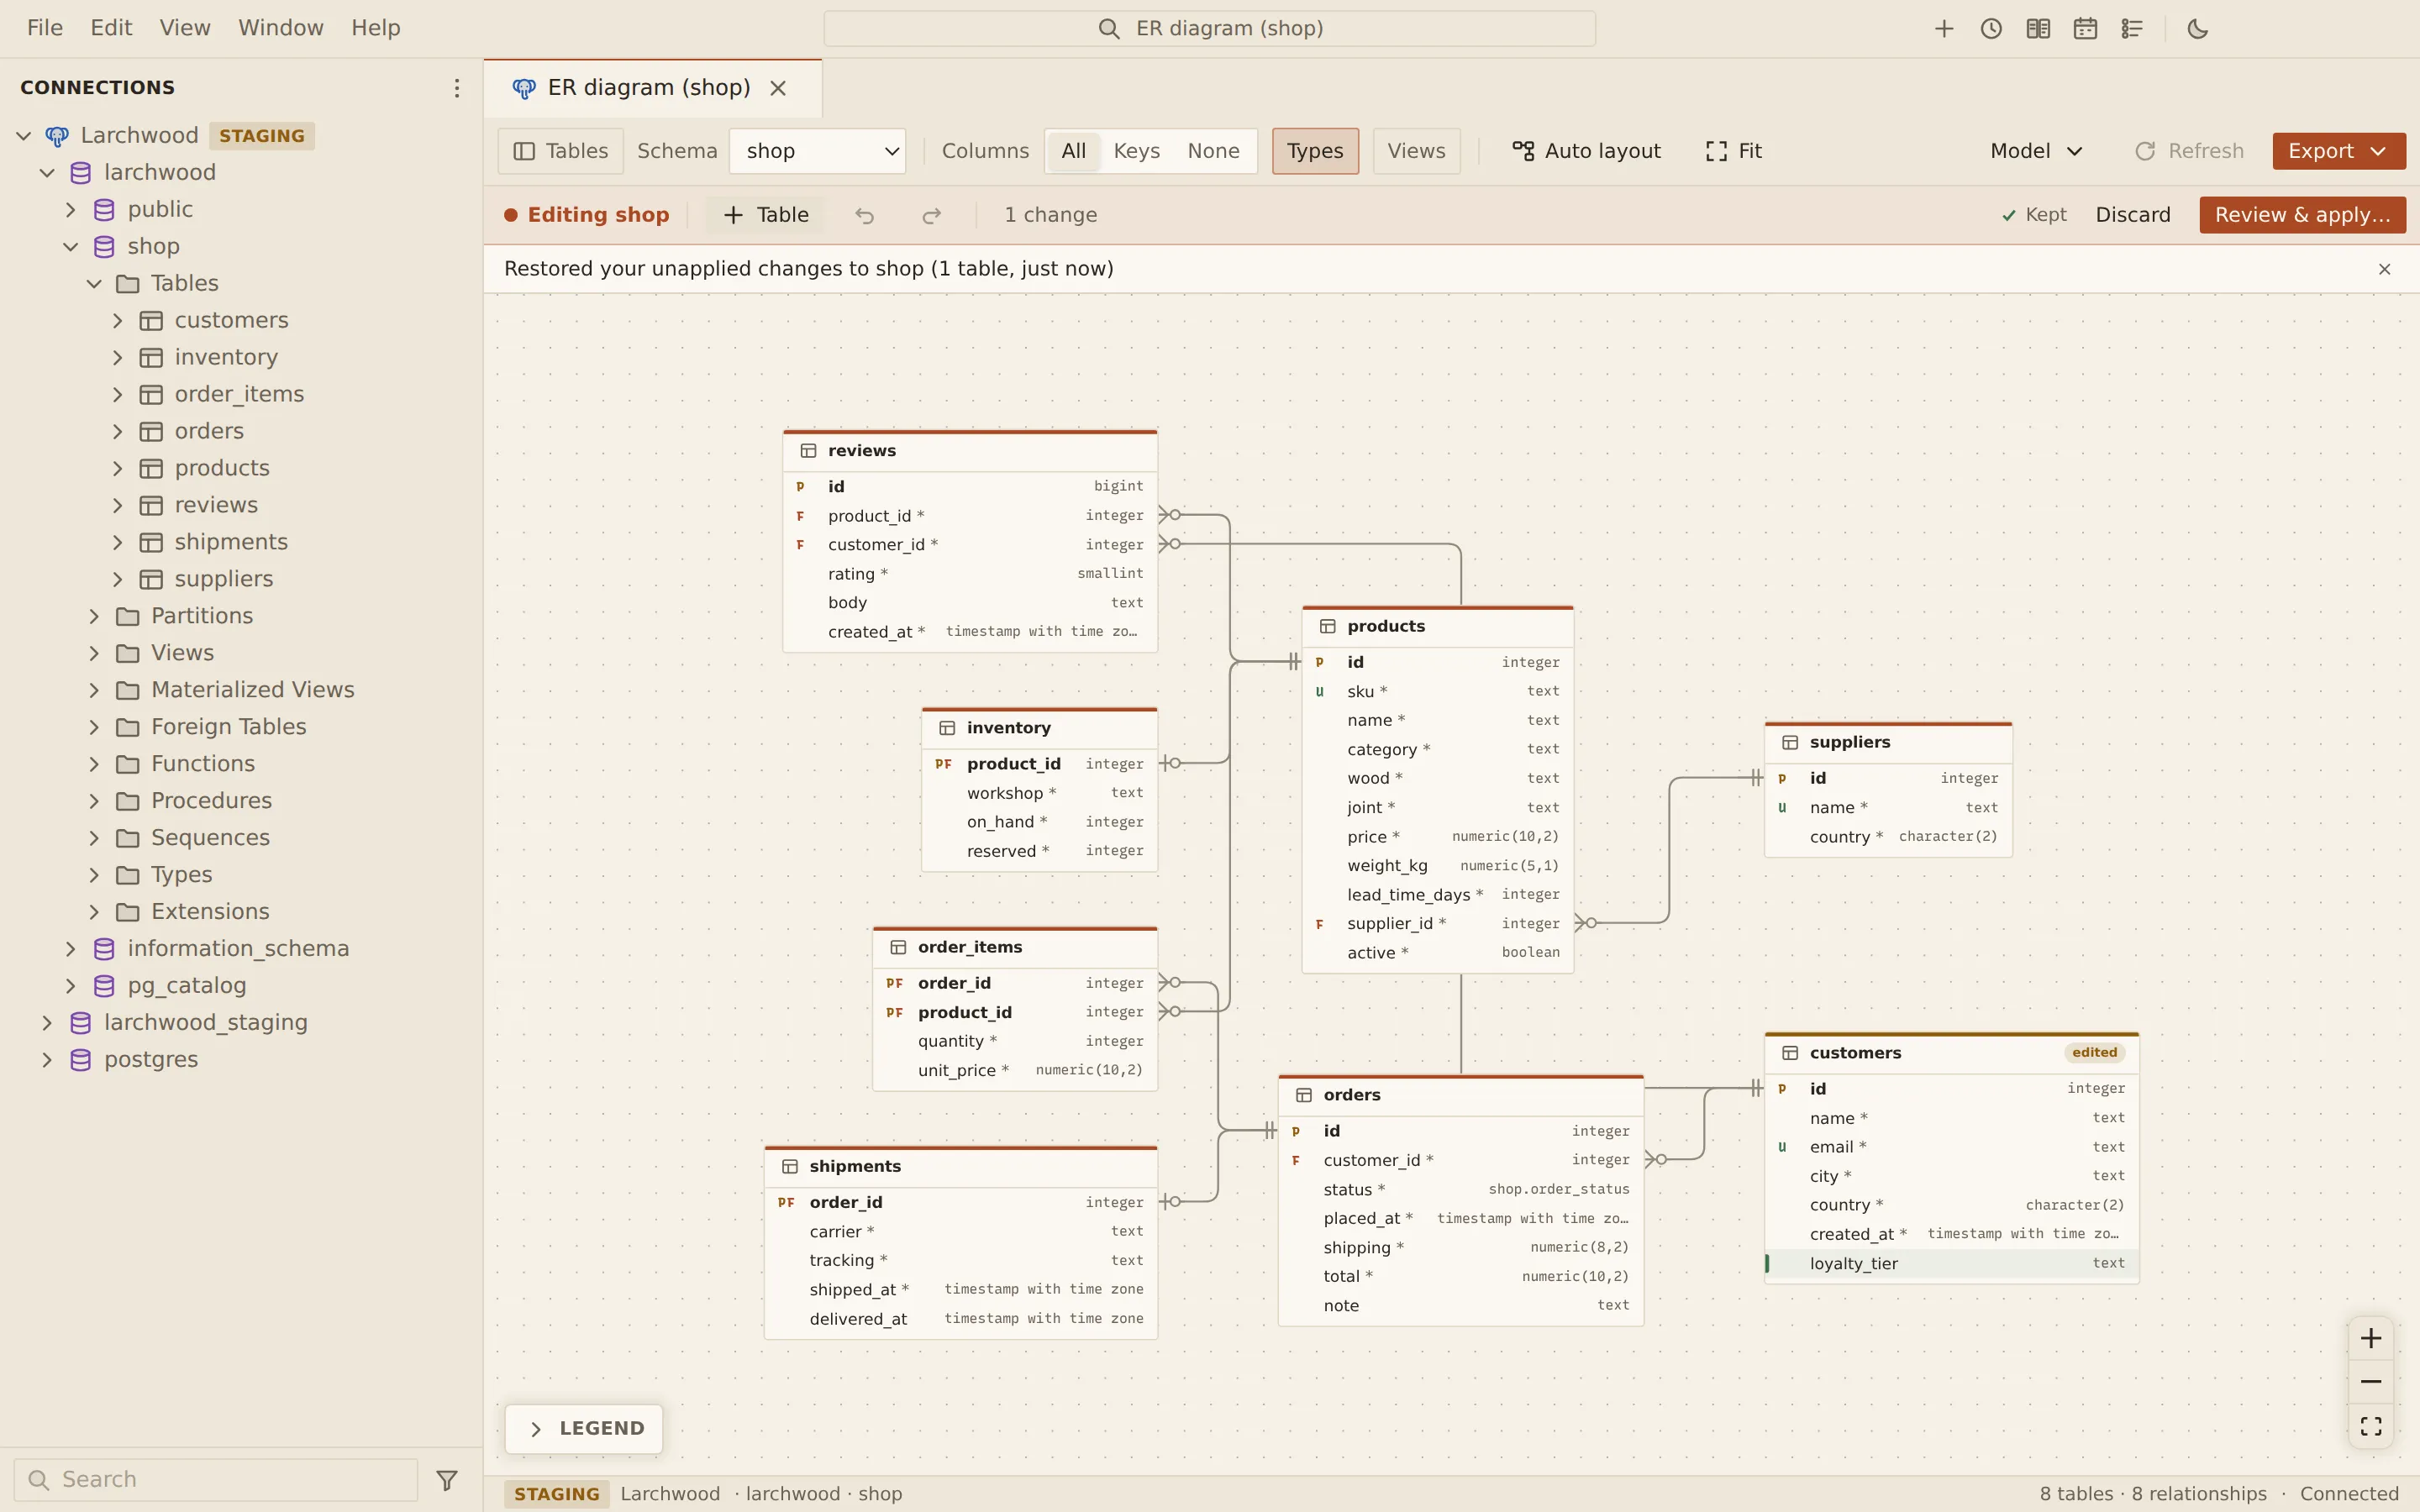2420x1512 pixels.
Task: Zoom in on the diagram canvas
Action: (x=2371, y=1338)
